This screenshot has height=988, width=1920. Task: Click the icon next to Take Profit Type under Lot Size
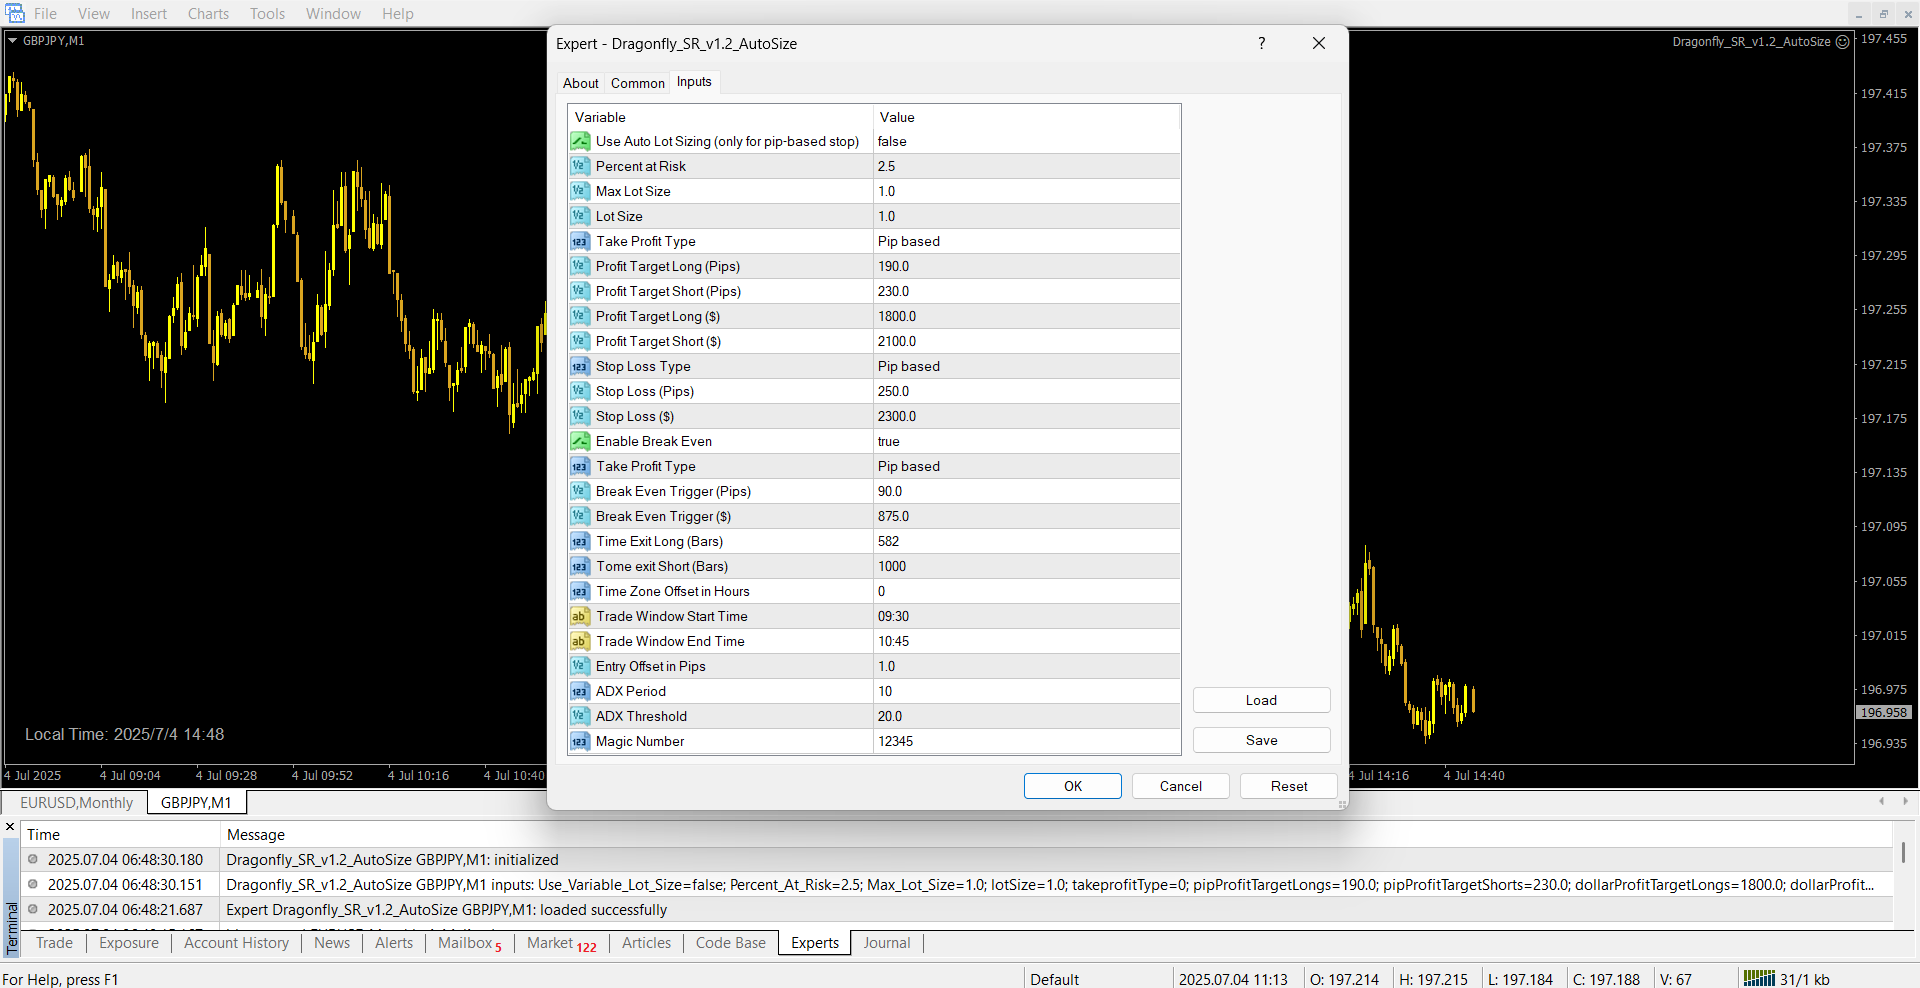coord(580,241)
